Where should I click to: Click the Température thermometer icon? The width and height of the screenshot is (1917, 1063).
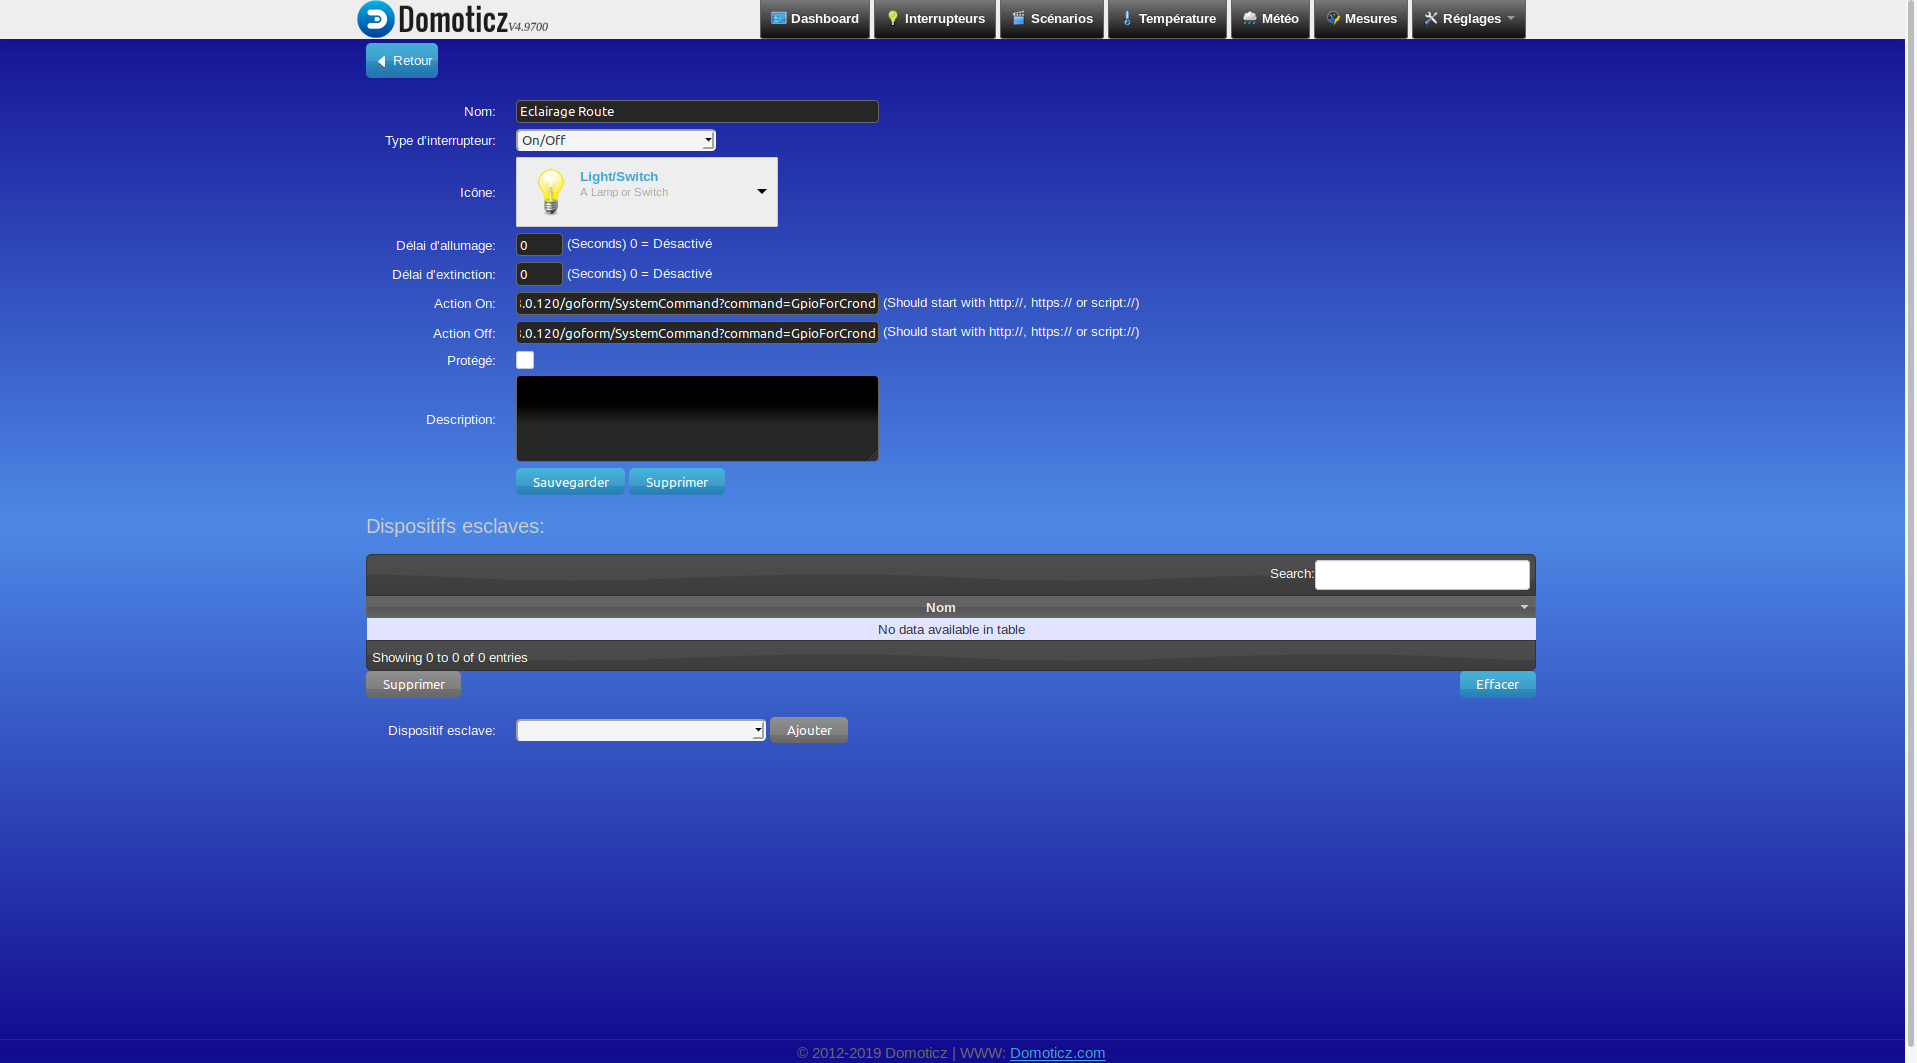[x=1127, y=18]
